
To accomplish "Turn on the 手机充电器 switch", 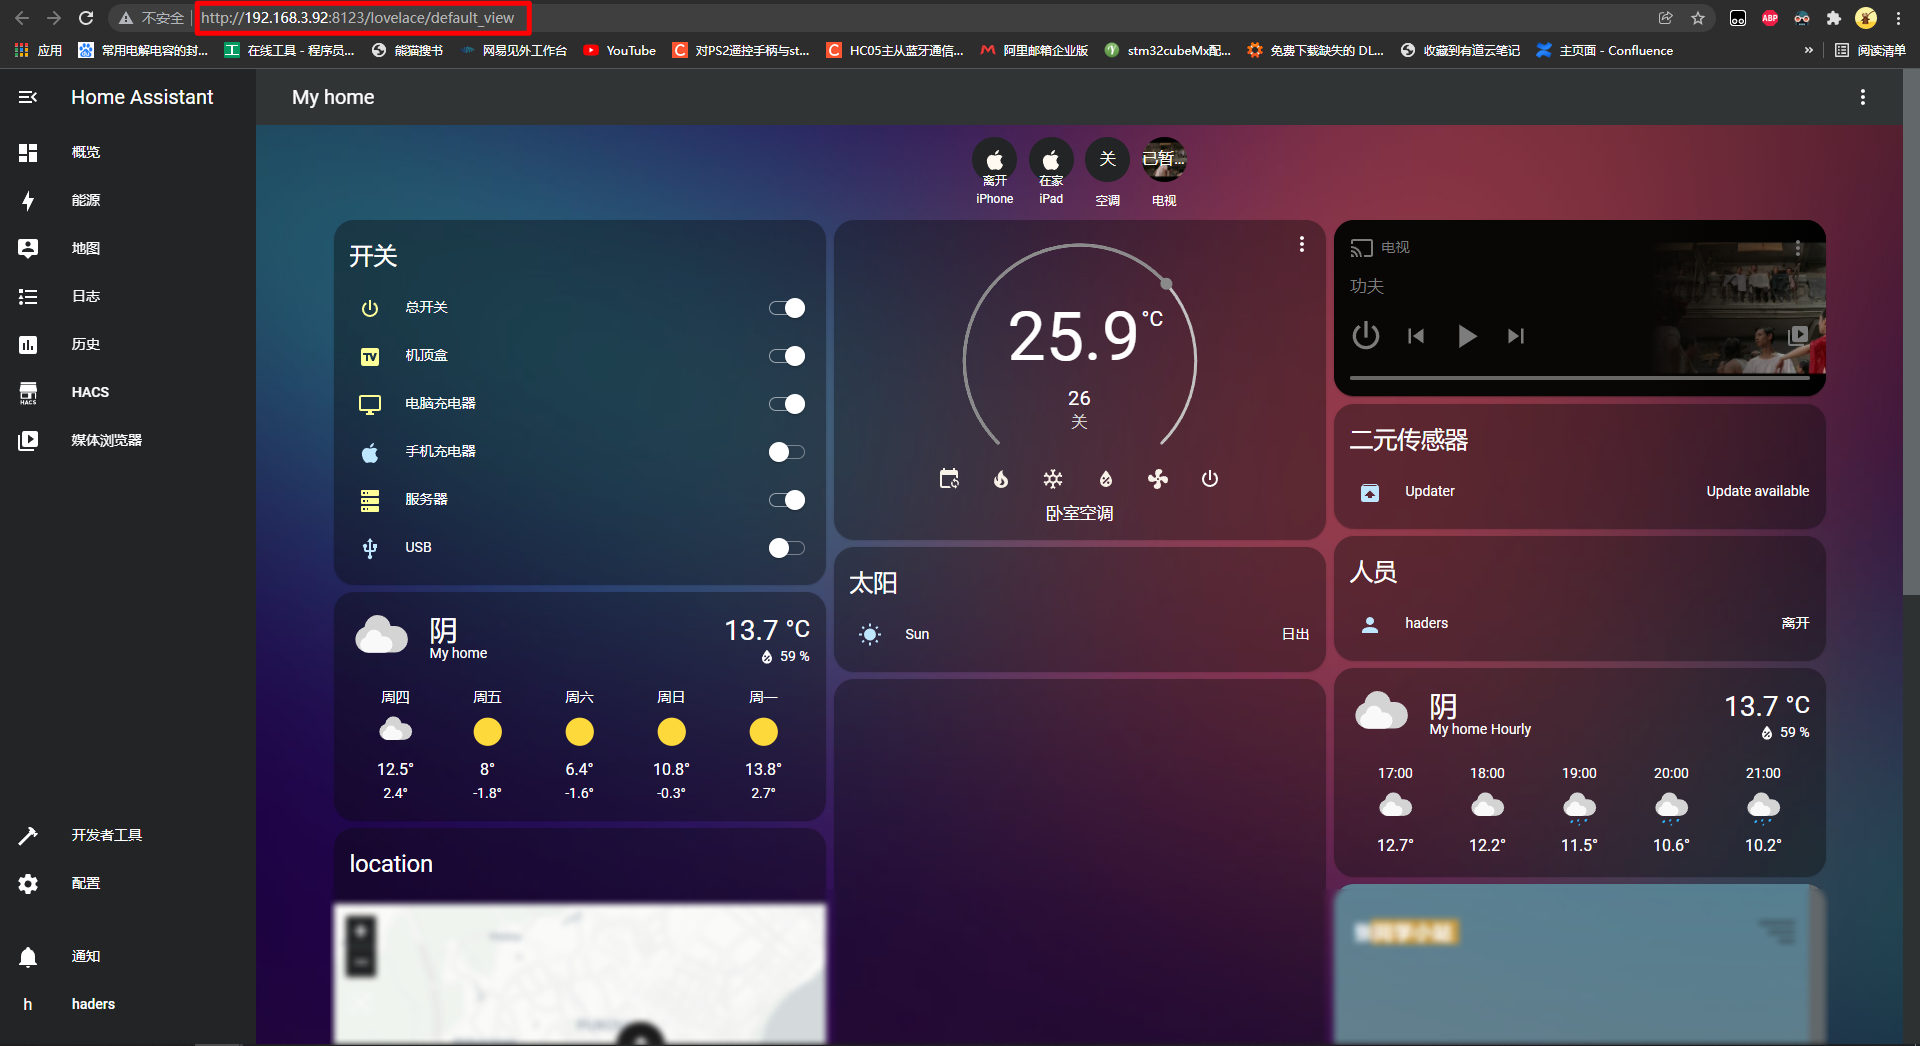I will pos(787,451).
